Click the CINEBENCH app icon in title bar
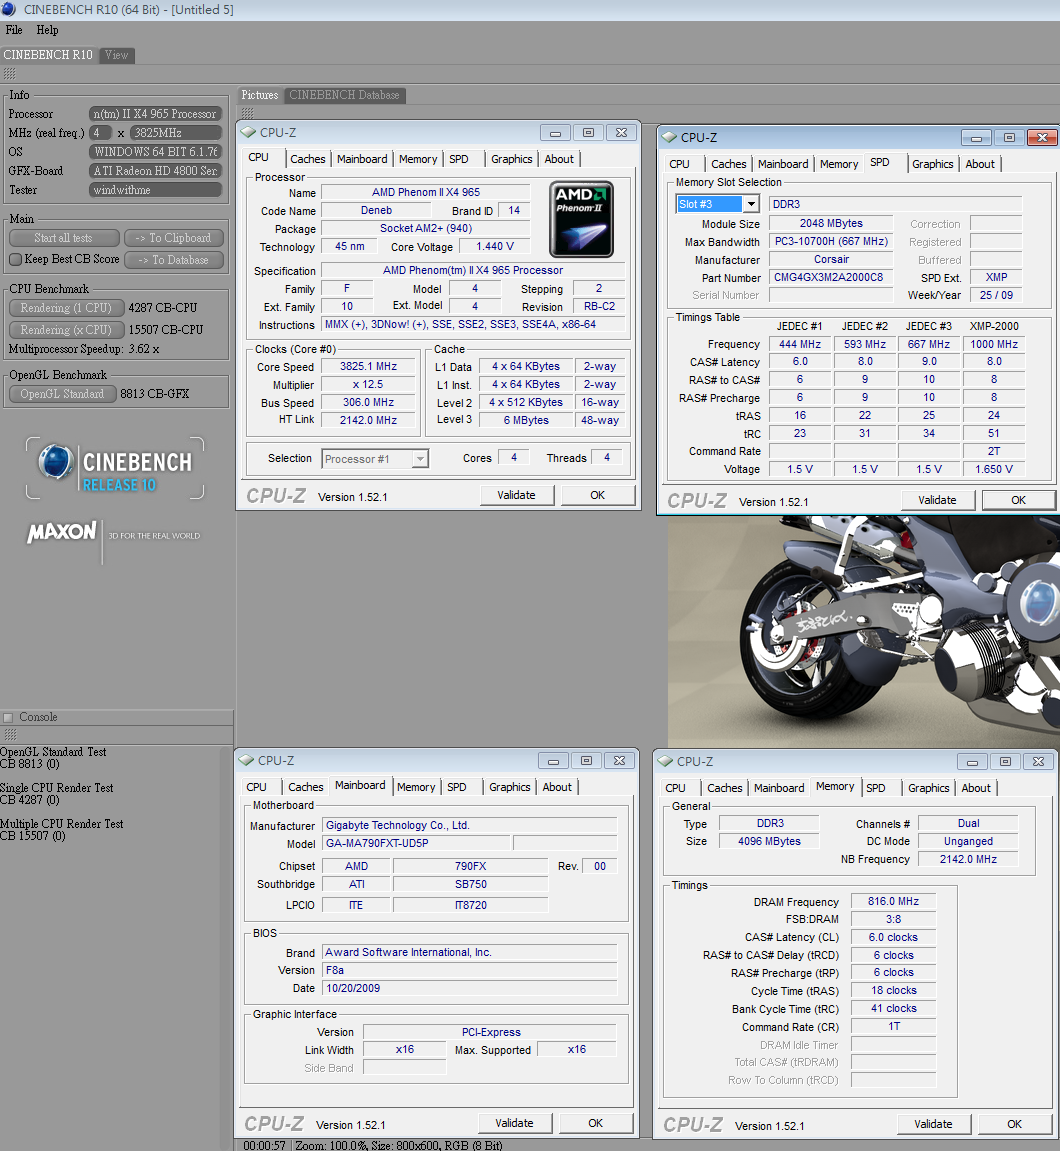Screen dimensions: 1060x1151 pos(10,10)
